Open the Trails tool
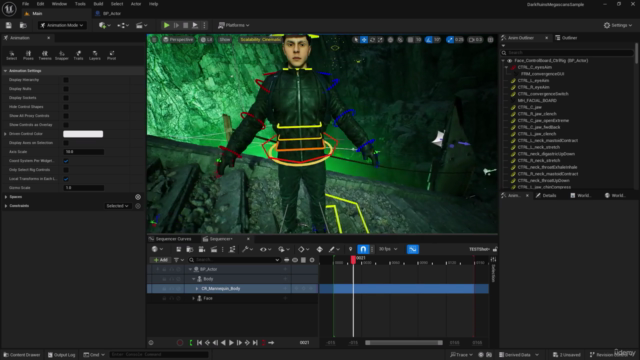Viewport: 640px width, 360px height. pyautogui.click(x=78, y=55)
